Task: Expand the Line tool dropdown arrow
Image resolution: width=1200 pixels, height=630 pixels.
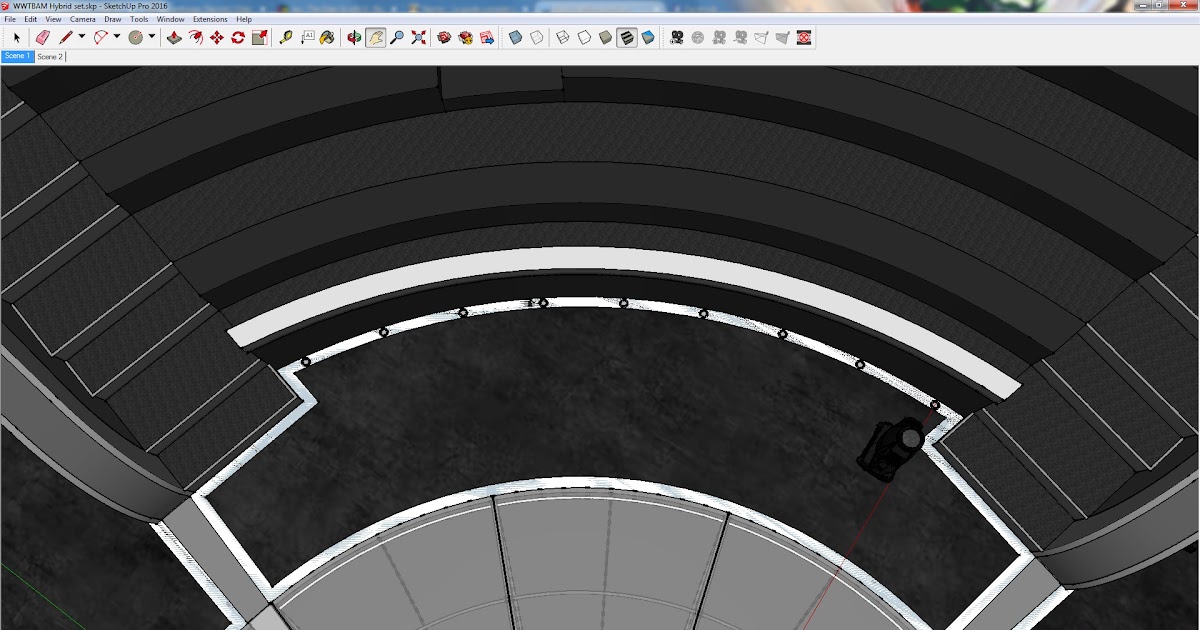Action: [82, 36]
